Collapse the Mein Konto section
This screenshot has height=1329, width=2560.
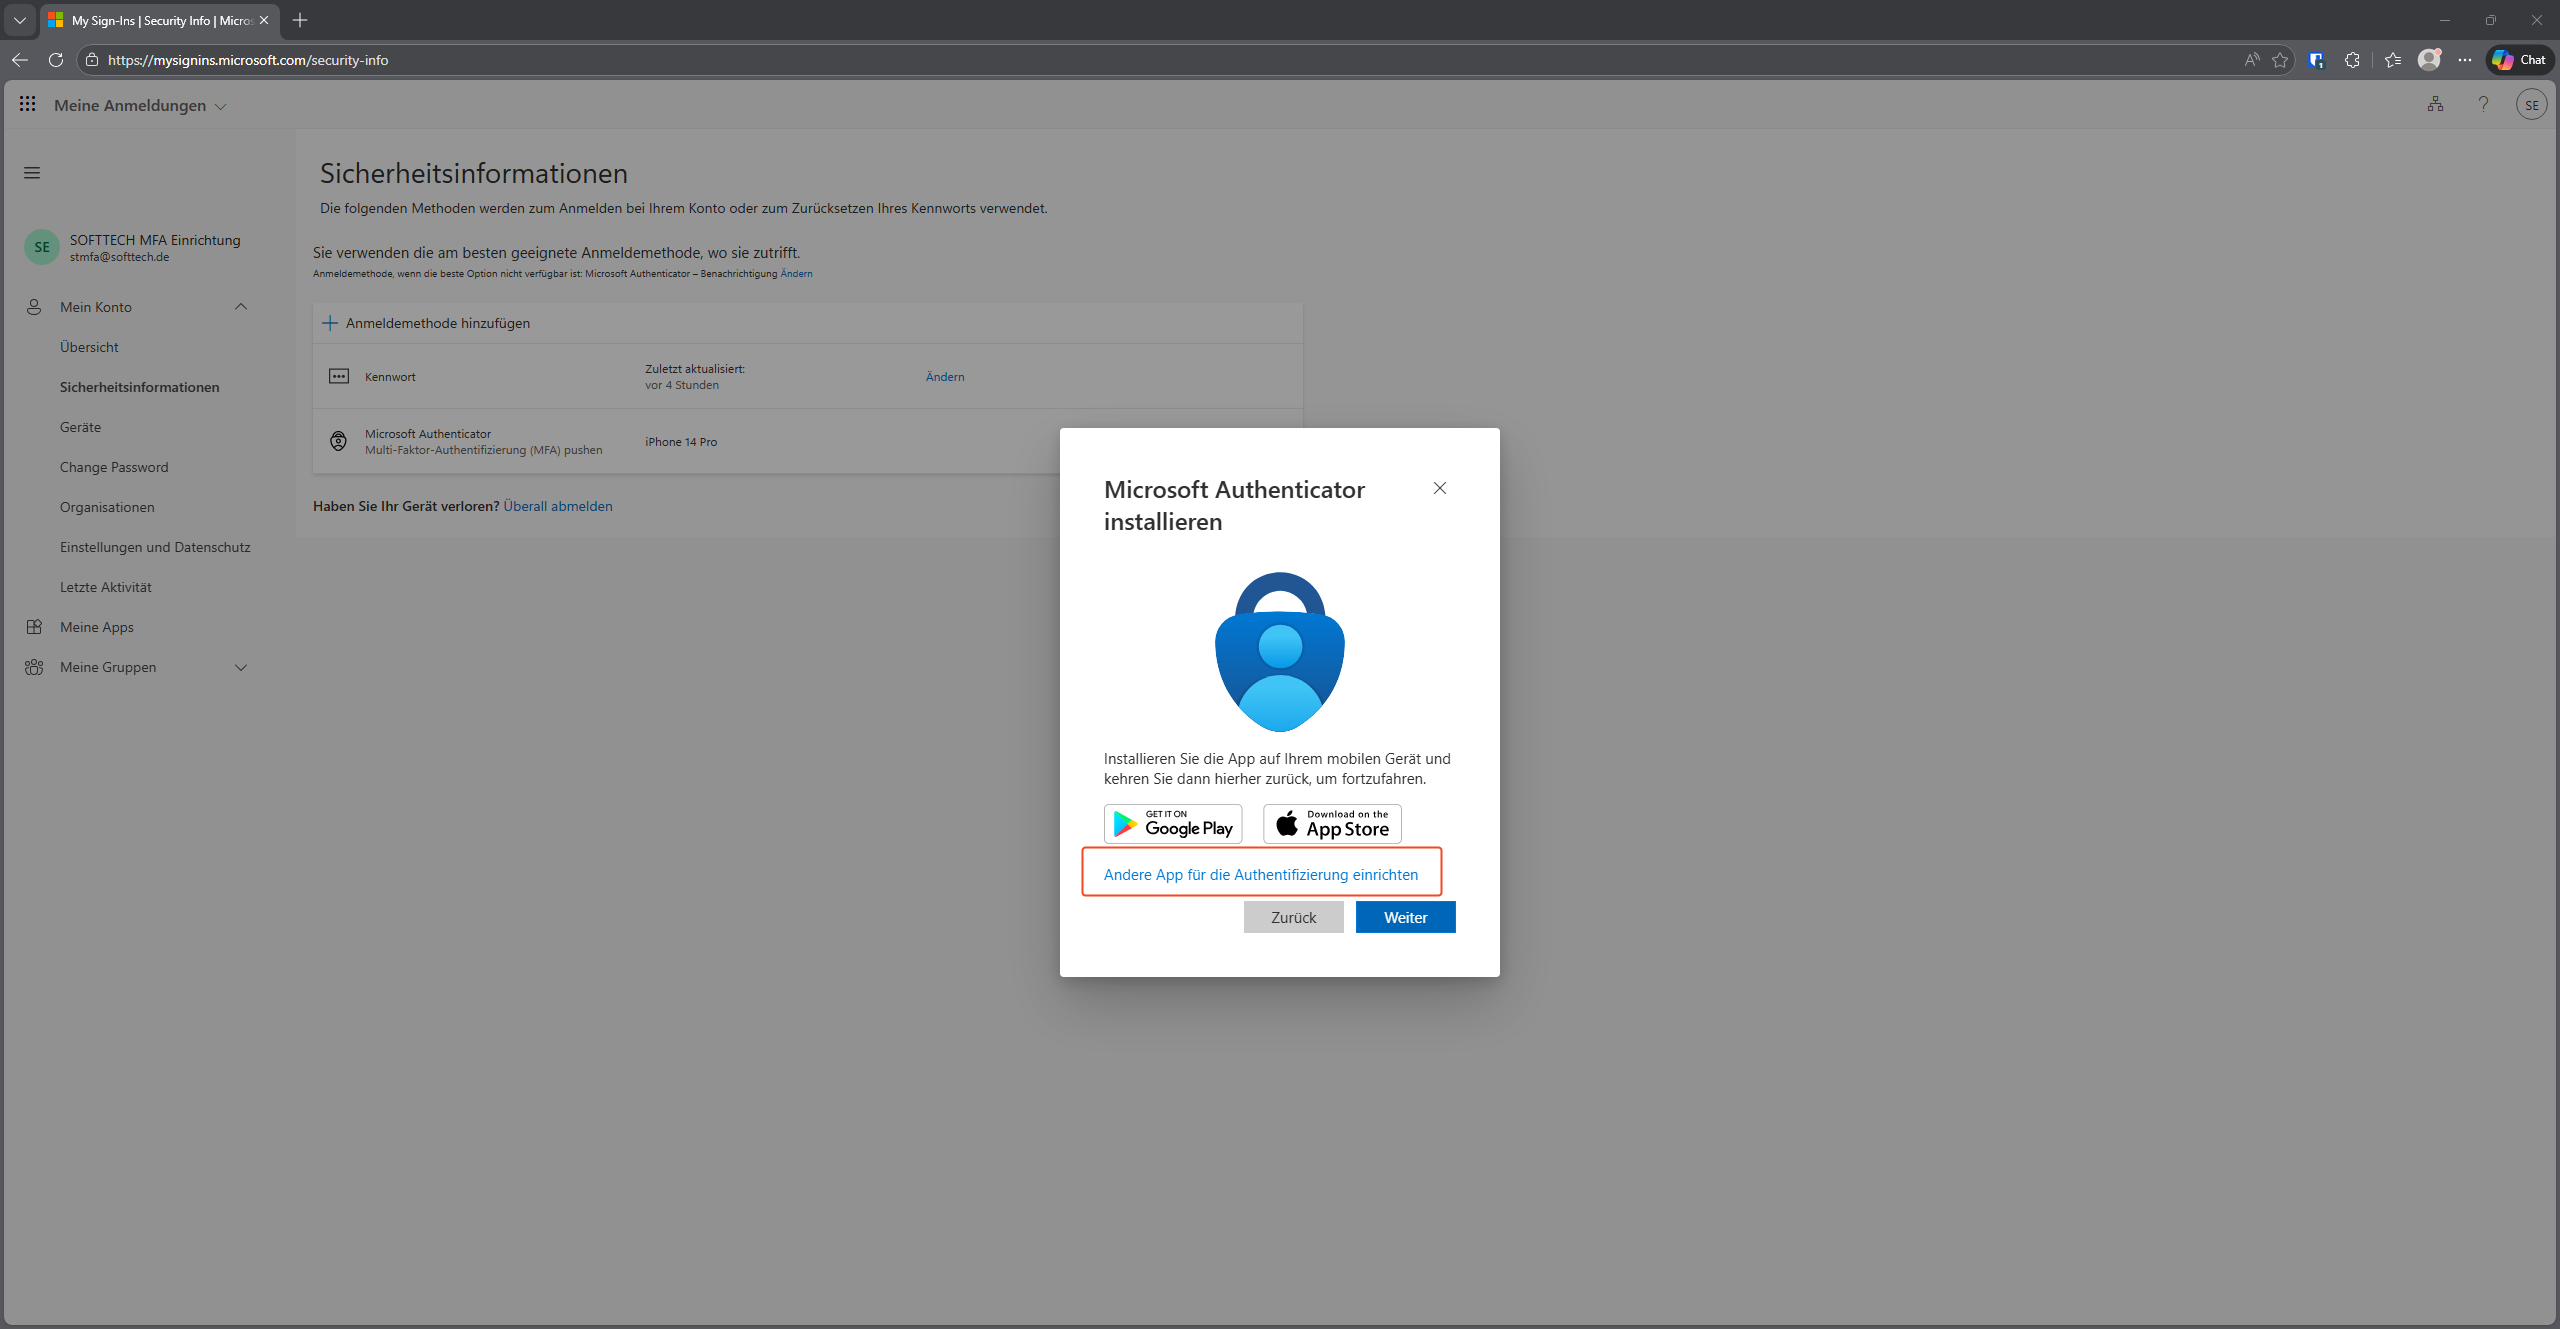[x=241, y=307]
